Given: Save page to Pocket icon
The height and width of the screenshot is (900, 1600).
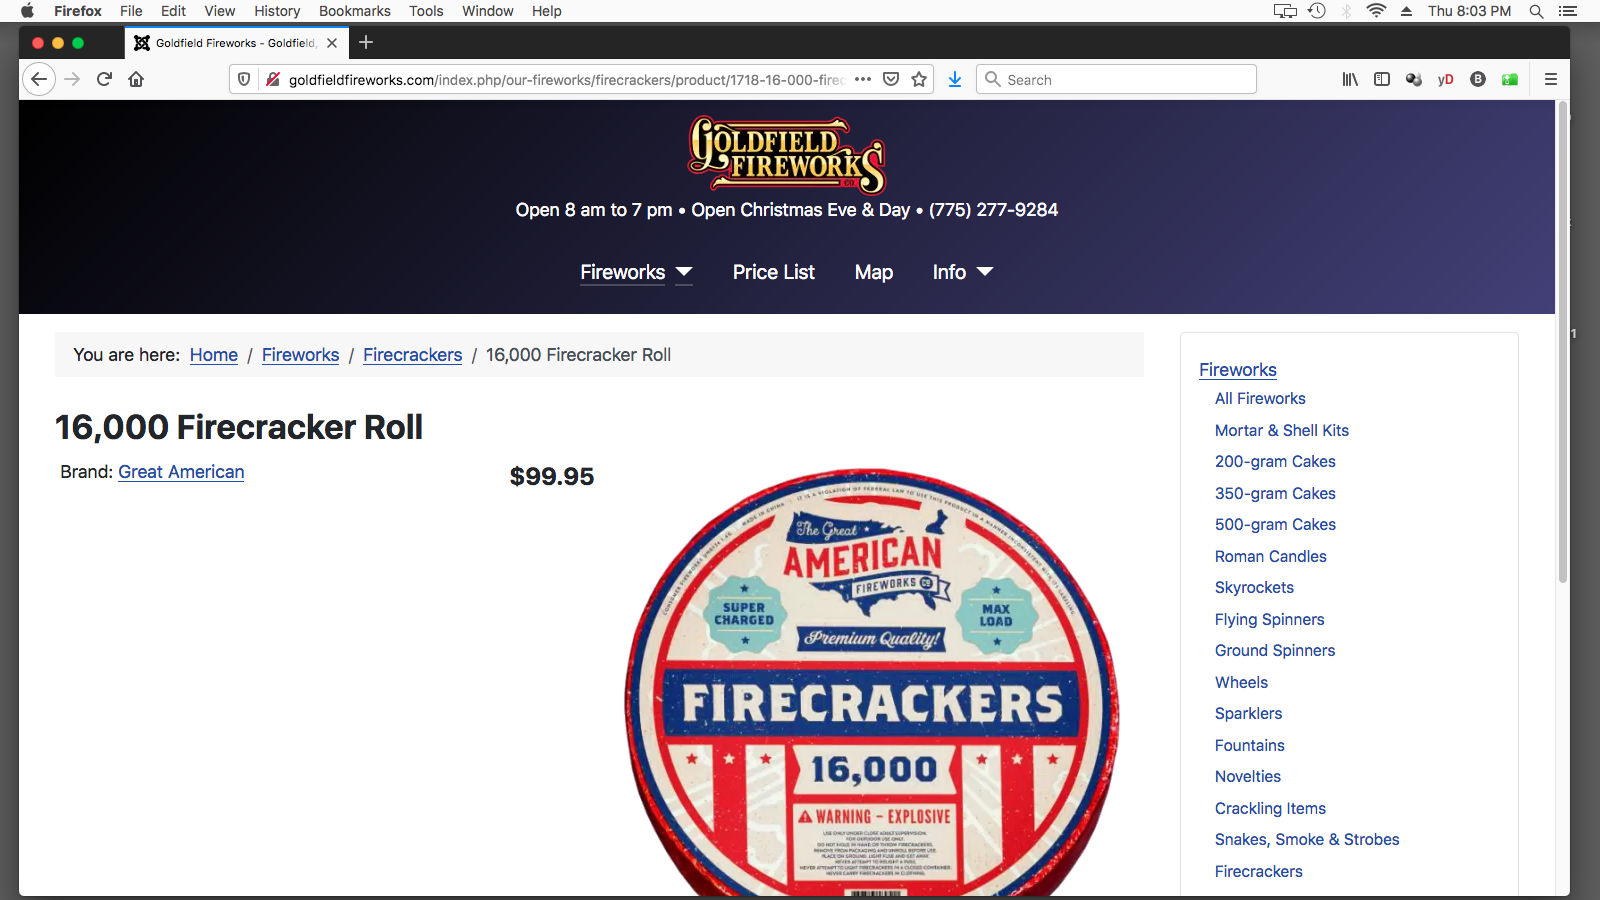Looking at the screenshot, I should point(891,79).
